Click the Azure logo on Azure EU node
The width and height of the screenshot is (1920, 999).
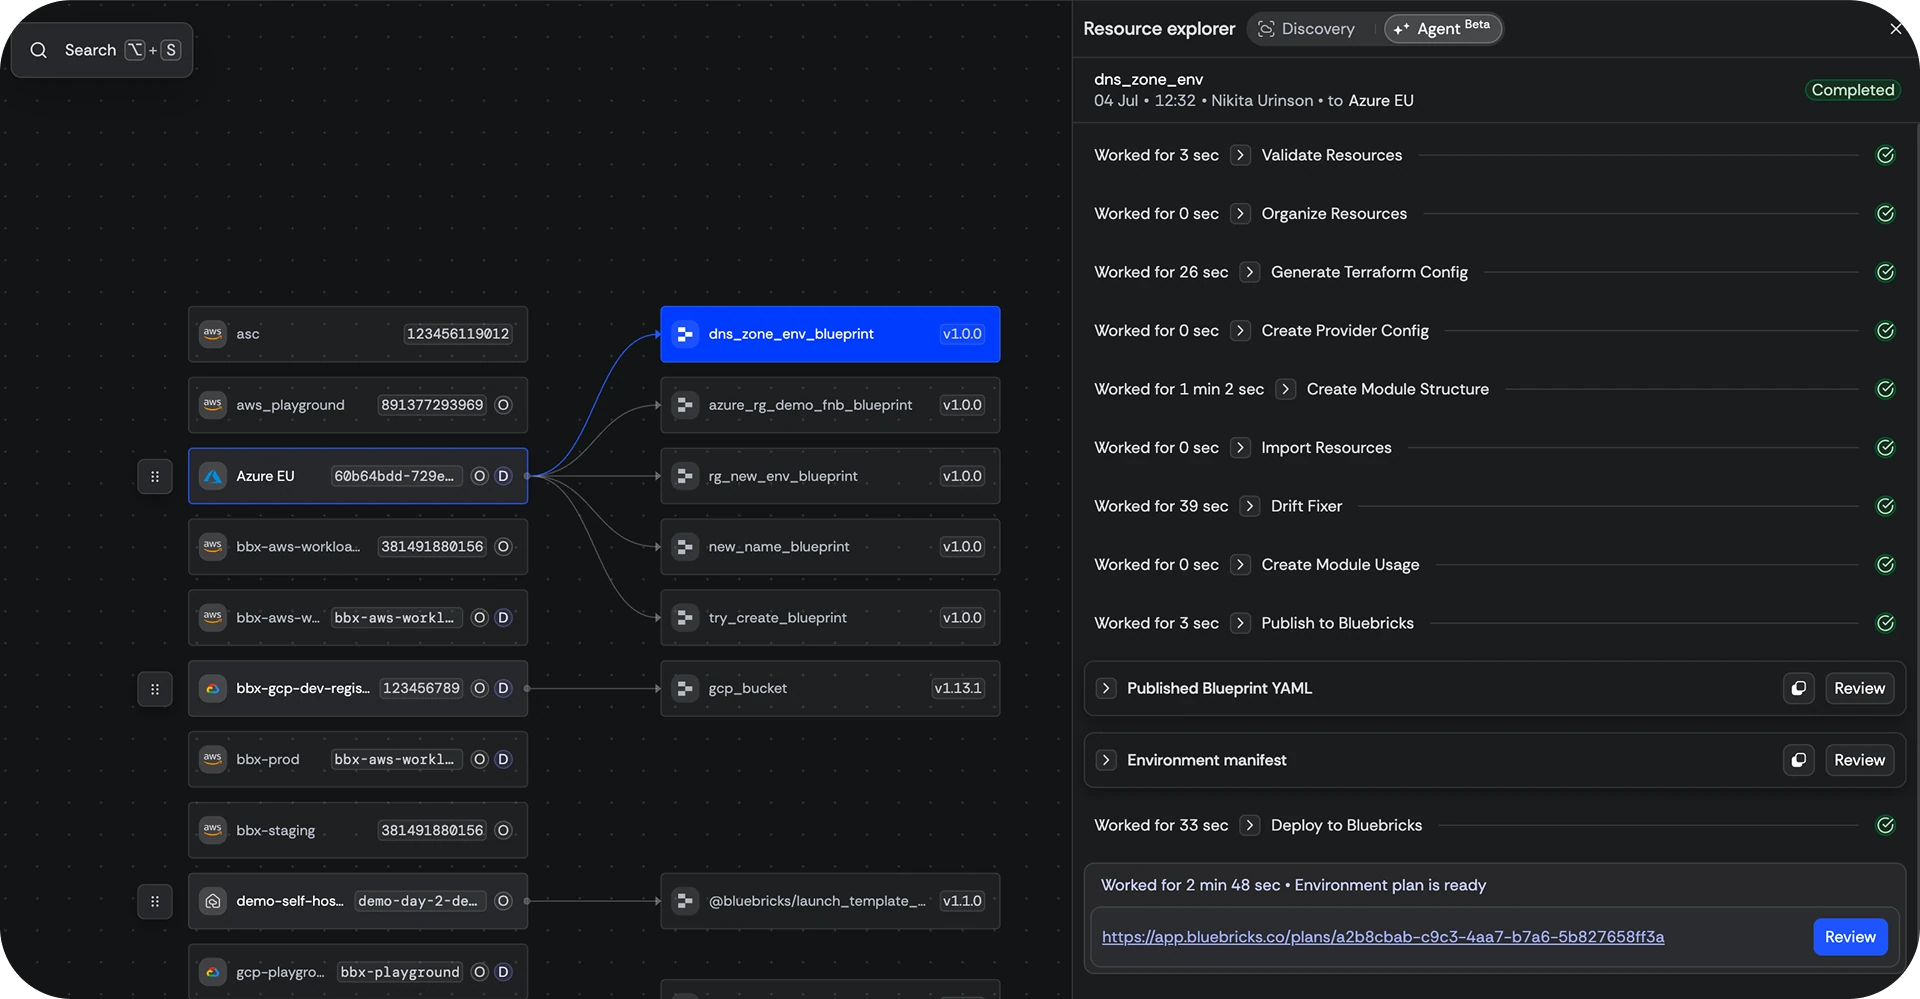tap(213, 476)
